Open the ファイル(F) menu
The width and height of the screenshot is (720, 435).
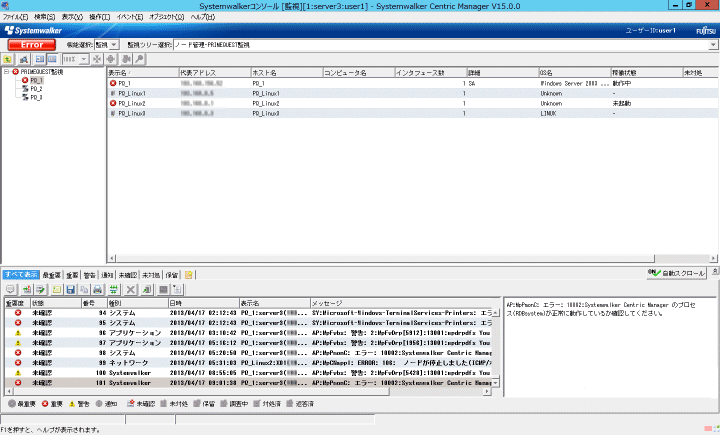click(16, 17)
